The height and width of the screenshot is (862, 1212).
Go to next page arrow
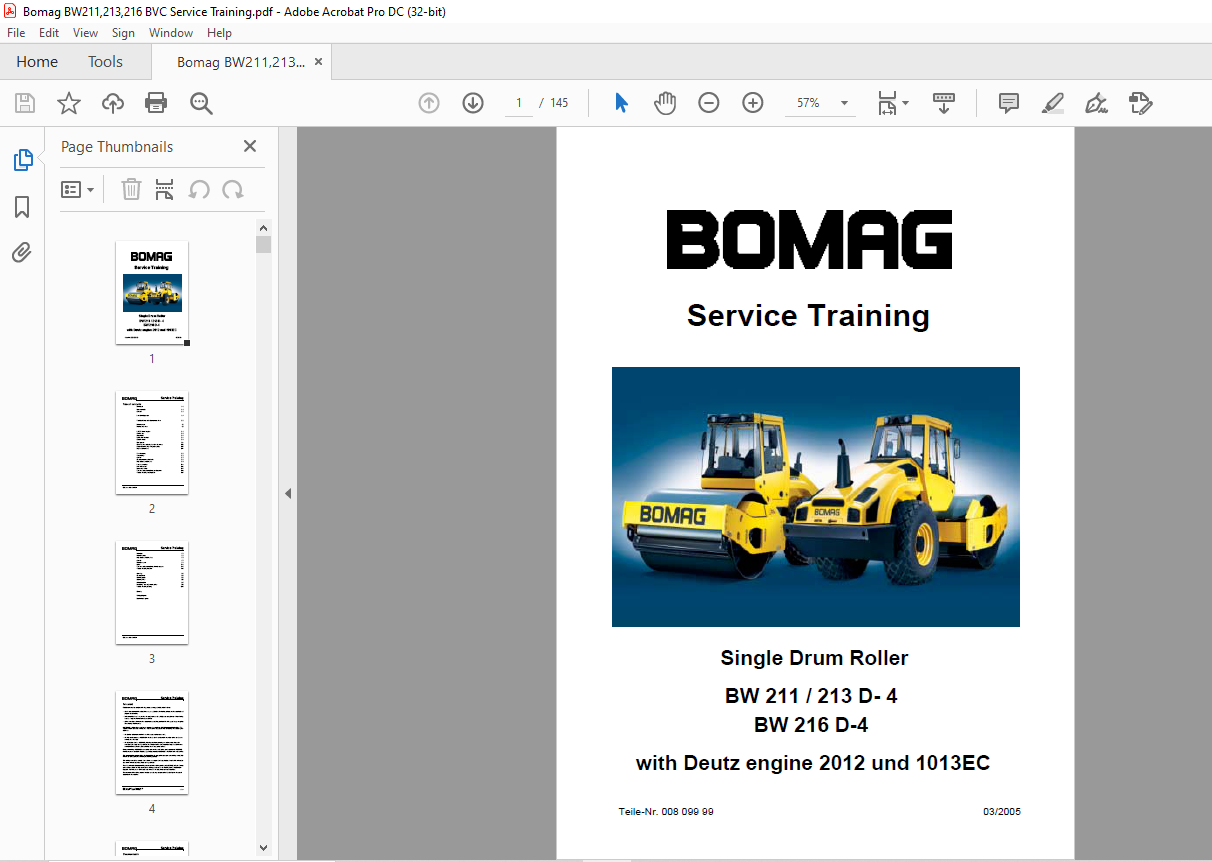pyautogui.click(x=473, y=103)
